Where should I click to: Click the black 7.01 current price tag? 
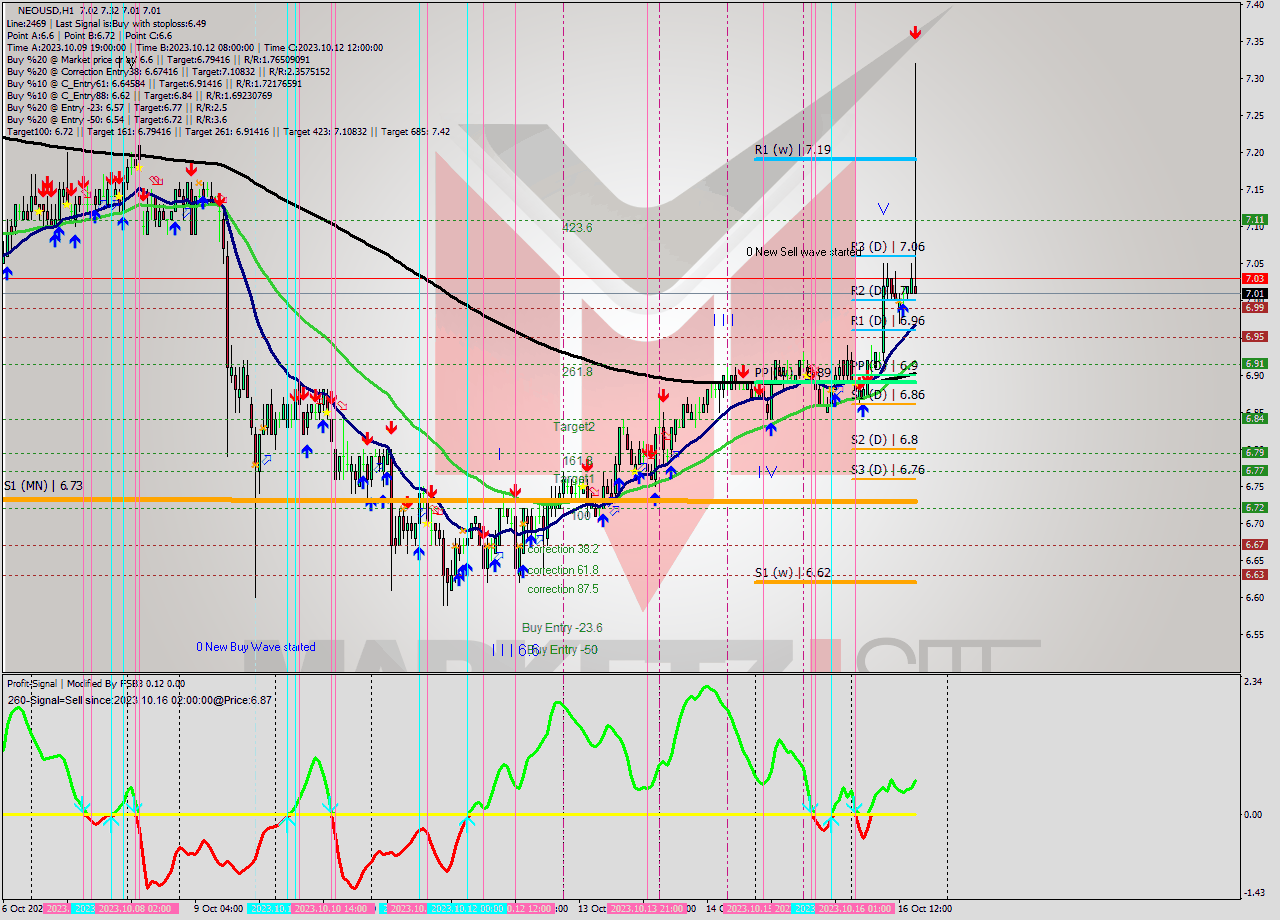1254,293
